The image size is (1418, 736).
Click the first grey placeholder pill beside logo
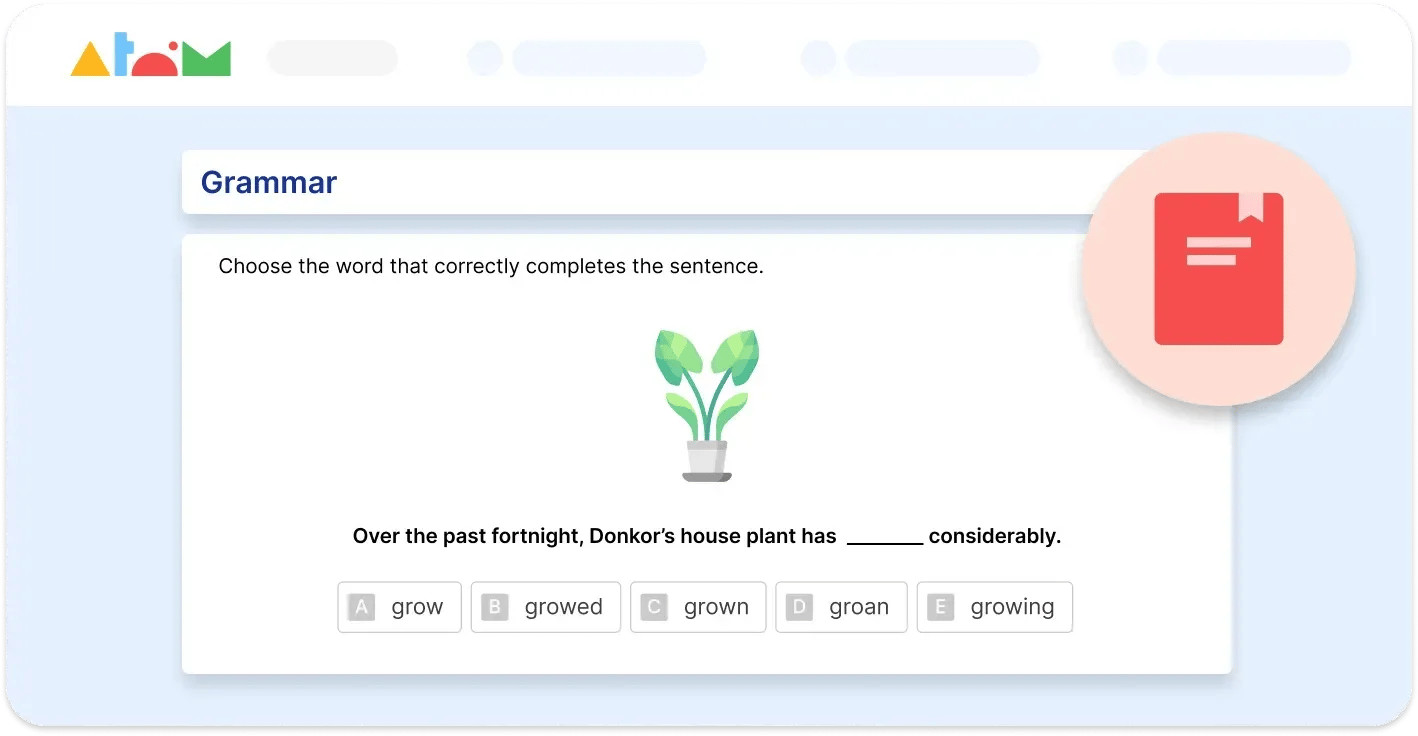click(x=332, y=58)
